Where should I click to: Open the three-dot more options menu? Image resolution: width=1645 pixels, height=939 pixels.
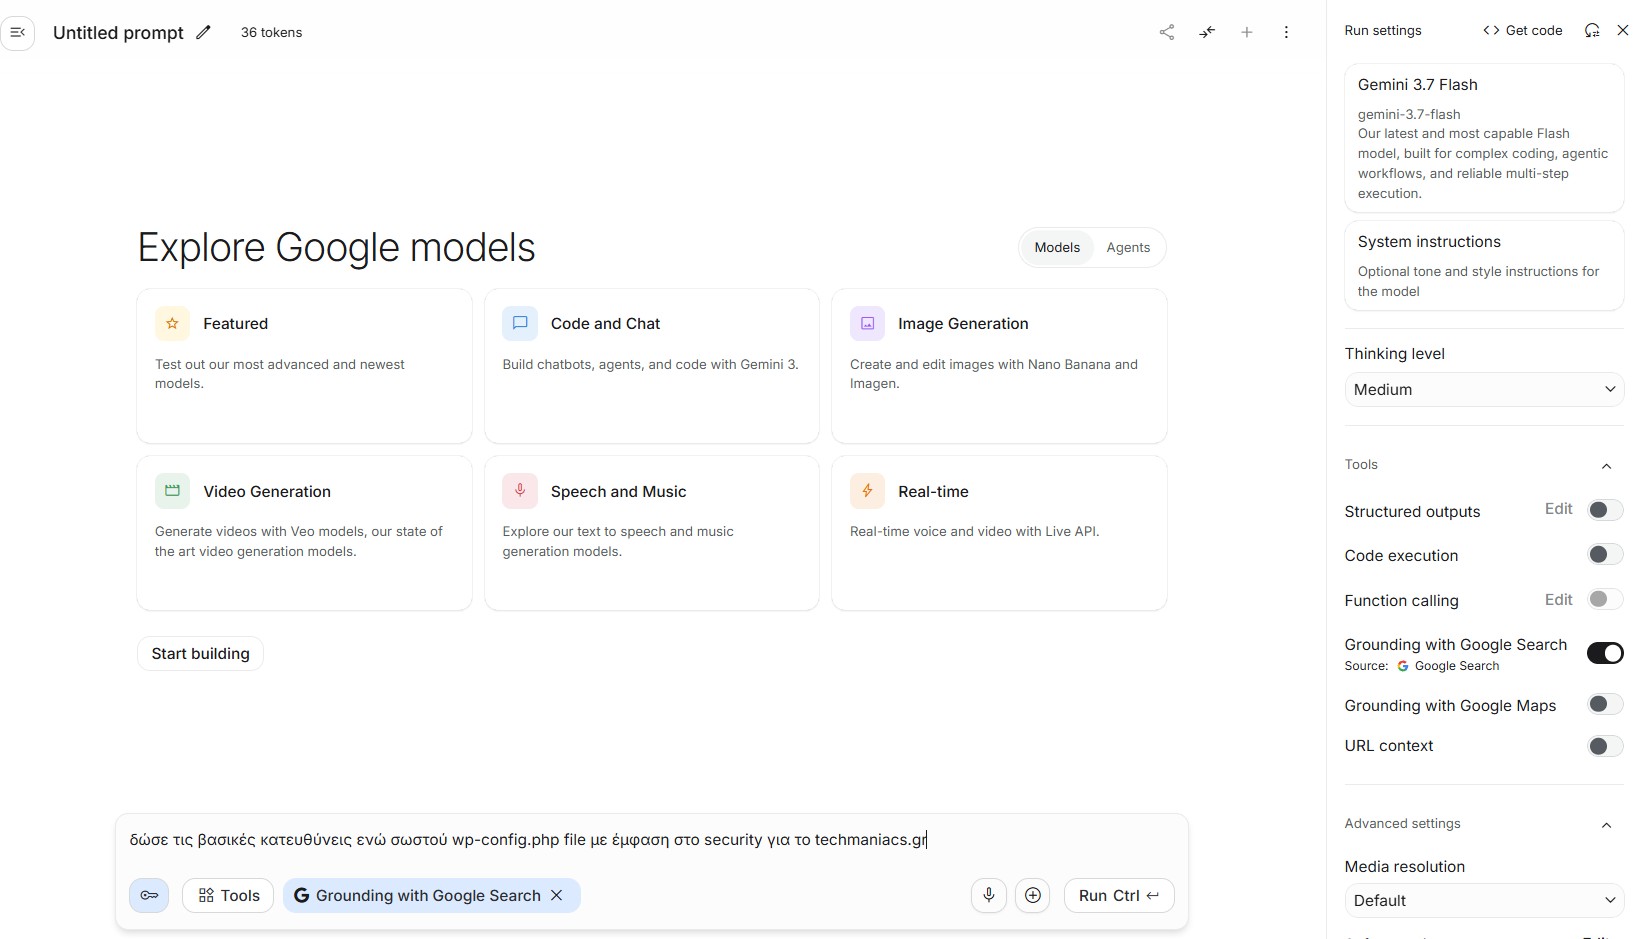[x=1286, y=32]
